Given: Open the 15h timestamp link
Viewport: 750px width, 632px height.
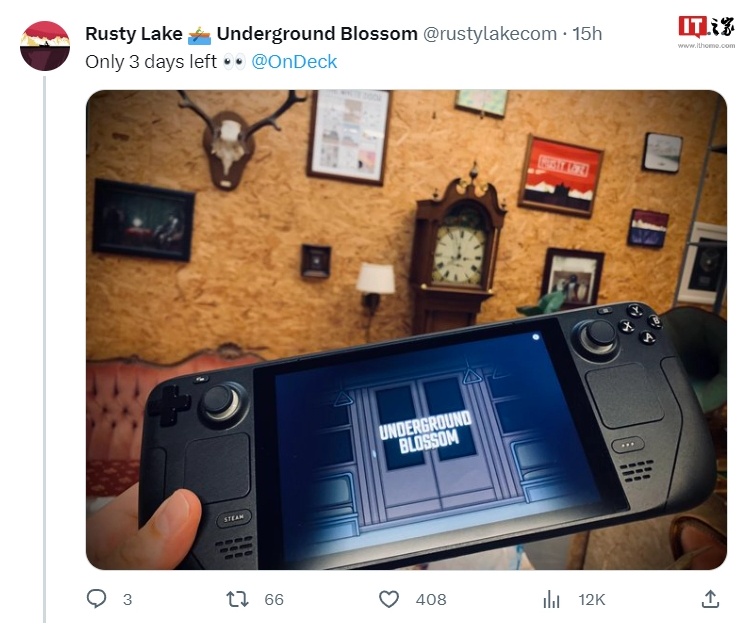Looking at the screenshot, I should 587,34.
